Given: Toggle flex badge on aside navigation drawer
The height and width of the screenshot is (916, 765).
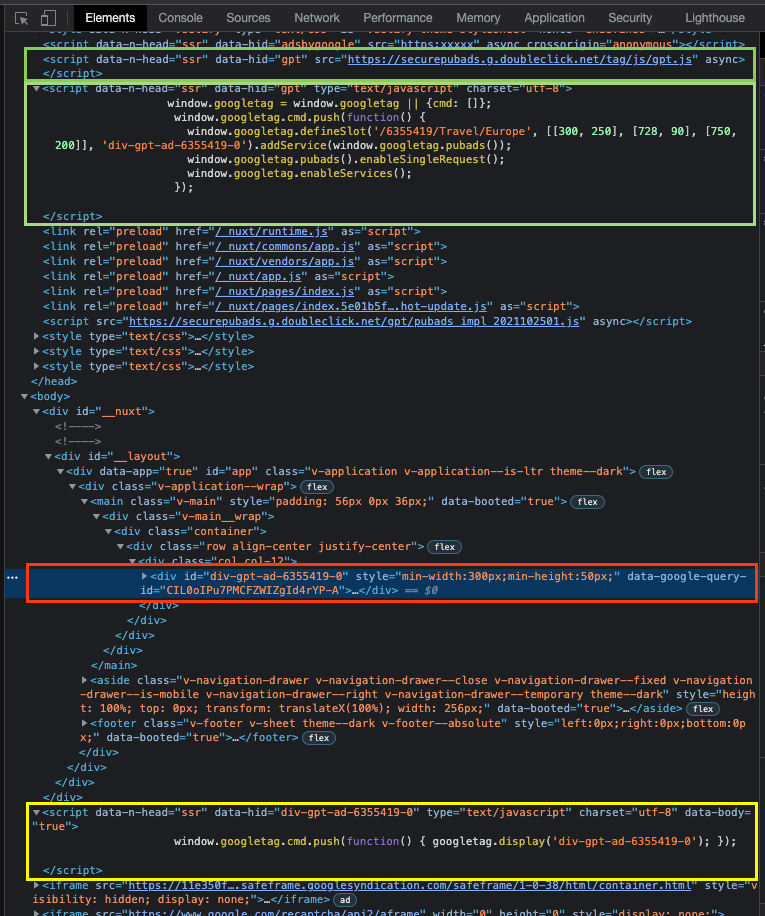Looking at the screenshot, I should 703,709.
